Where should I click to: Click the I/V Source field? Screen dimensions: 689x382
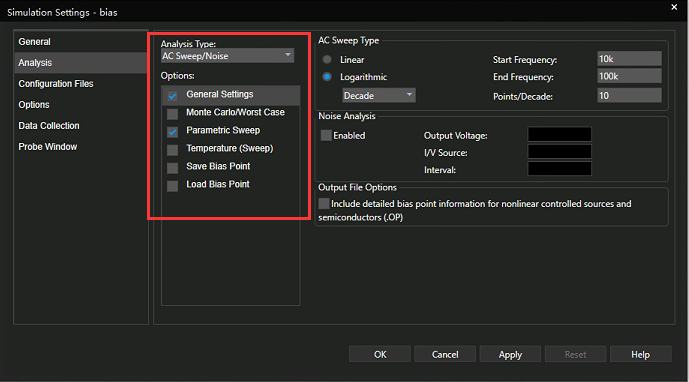click(x=559, y=152)
